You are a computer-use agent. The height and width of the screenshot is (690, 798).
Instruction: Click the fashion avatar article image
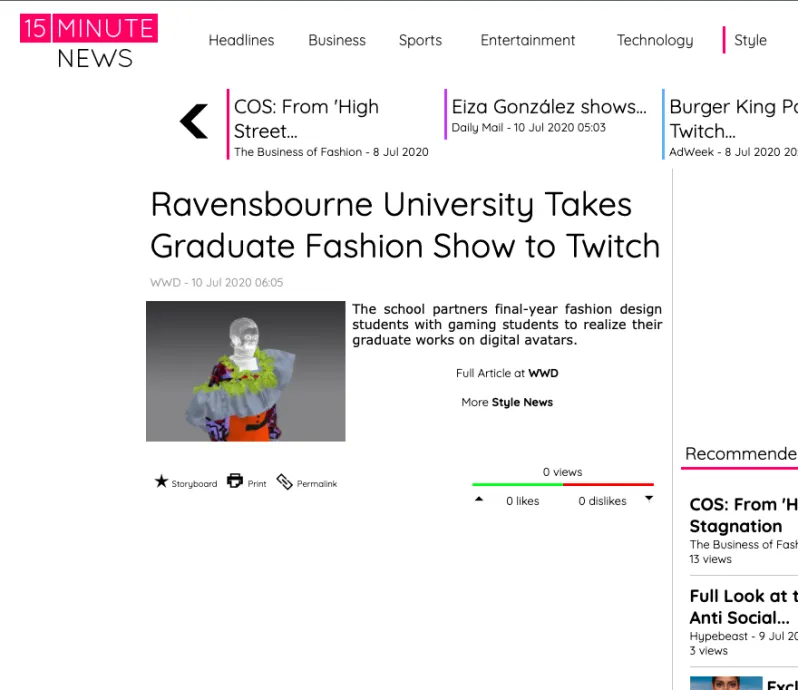click(246, 371)
